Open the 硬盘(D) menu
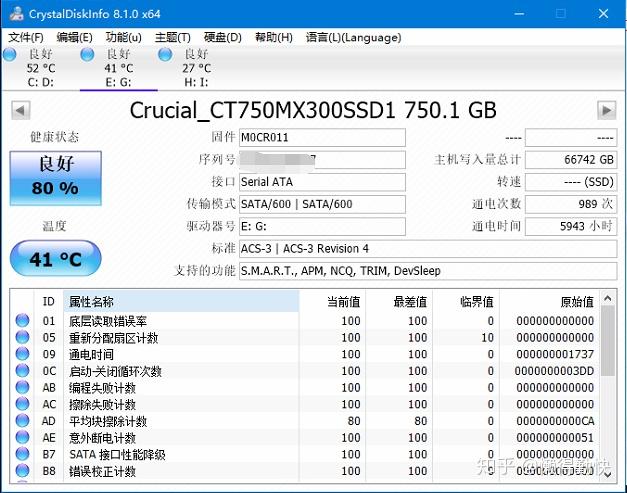This screenshot has width=627, height=493. (222, 38)
